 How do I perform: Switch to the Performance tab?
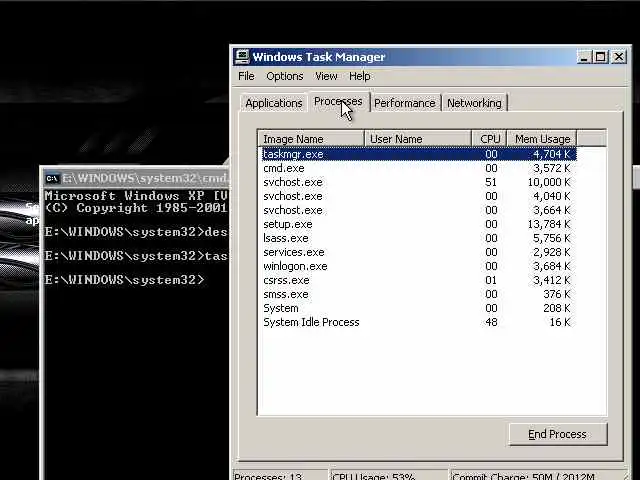pos(404,103)
